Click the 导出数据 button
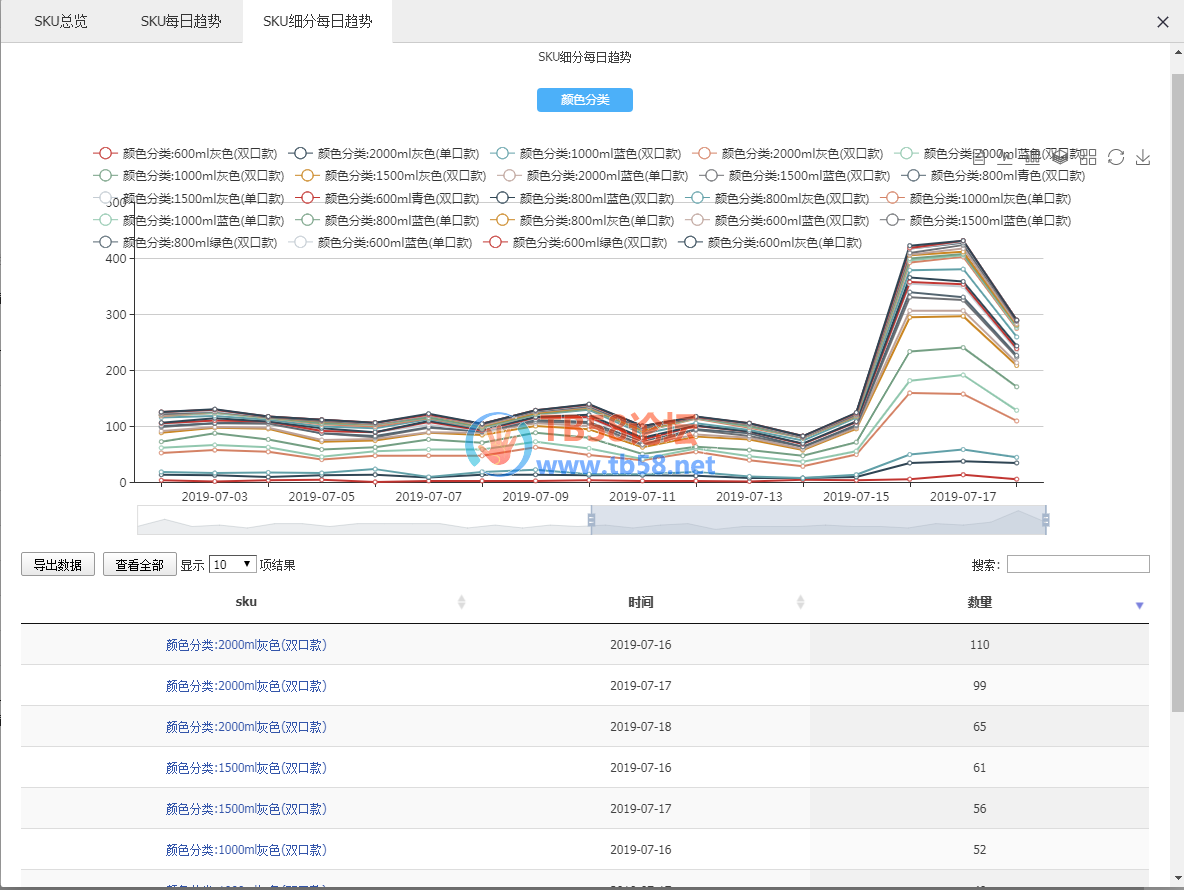This screenshot has height=890, width=1184. pyautogui.click(x=58, y=565)
